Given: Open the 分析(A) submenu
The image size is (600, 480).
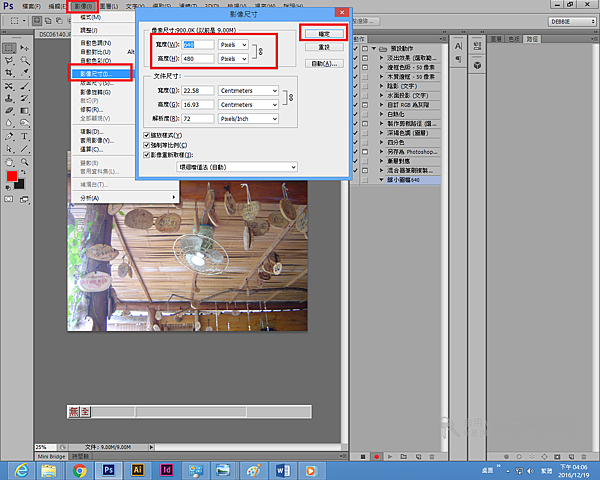Looking at the screenshot, I should point(125,198).
